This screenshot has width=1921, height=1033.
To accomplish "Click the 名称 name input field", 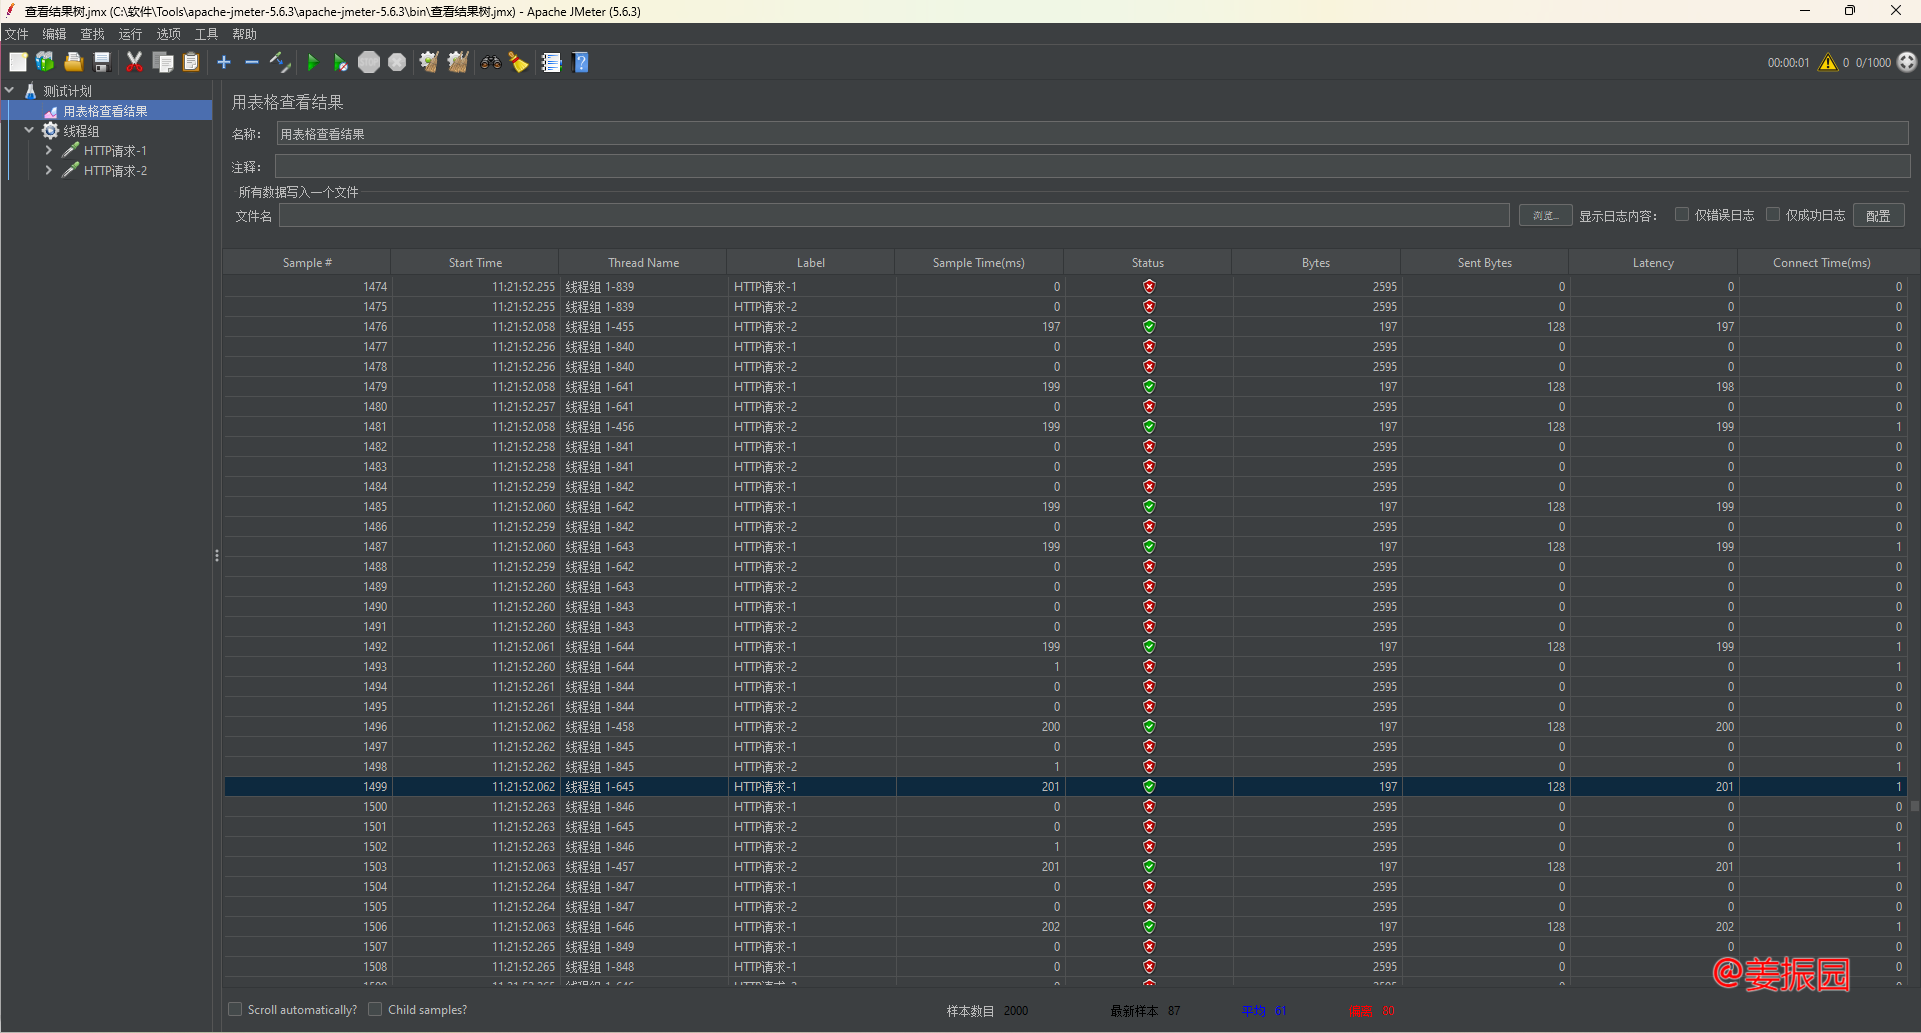I will (x=1092, y=134).
